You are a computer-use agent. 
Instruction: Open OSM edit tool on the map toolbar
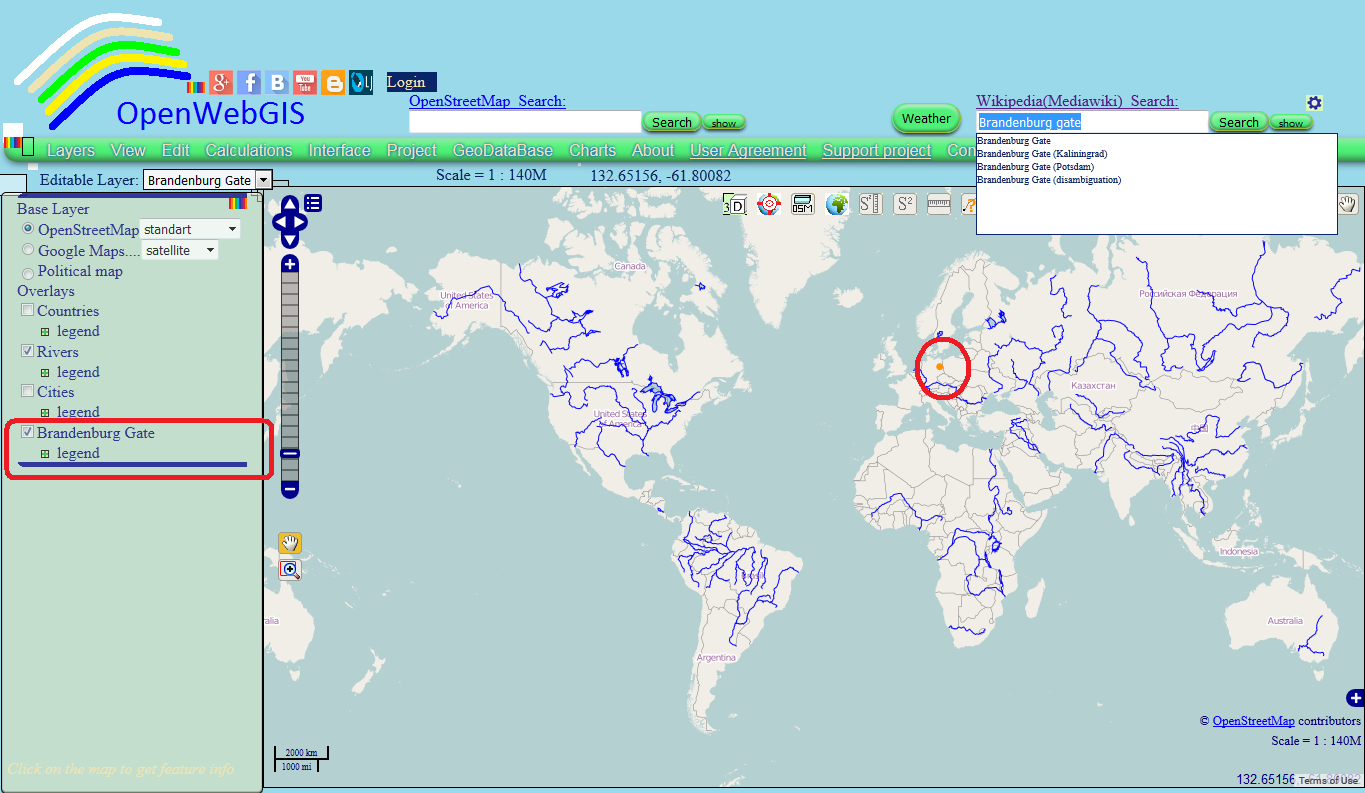(x=802, y=204)
